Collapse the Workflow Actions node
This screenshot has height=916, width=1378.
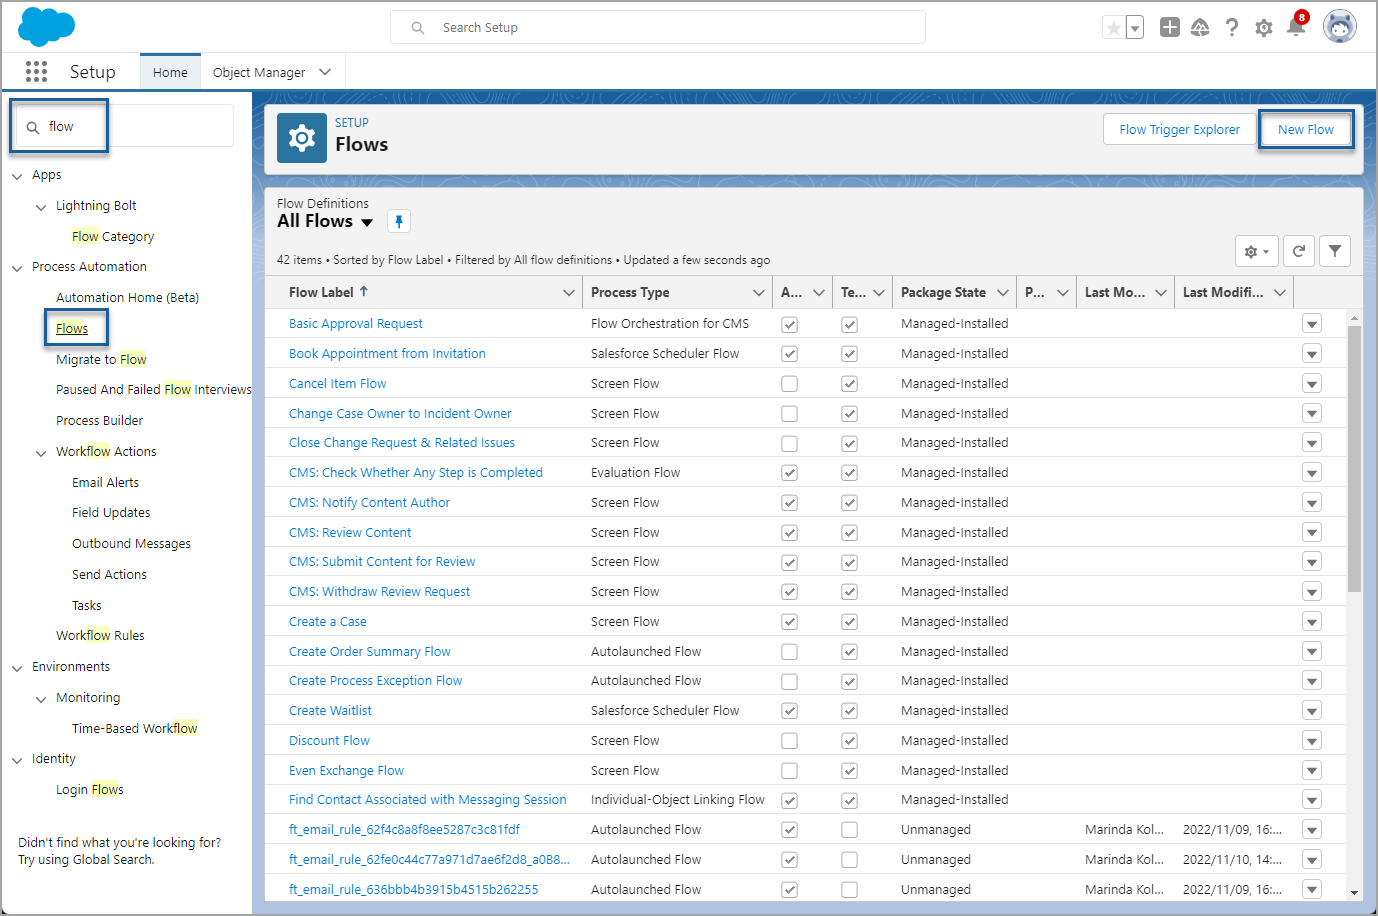tap(41, 453)
